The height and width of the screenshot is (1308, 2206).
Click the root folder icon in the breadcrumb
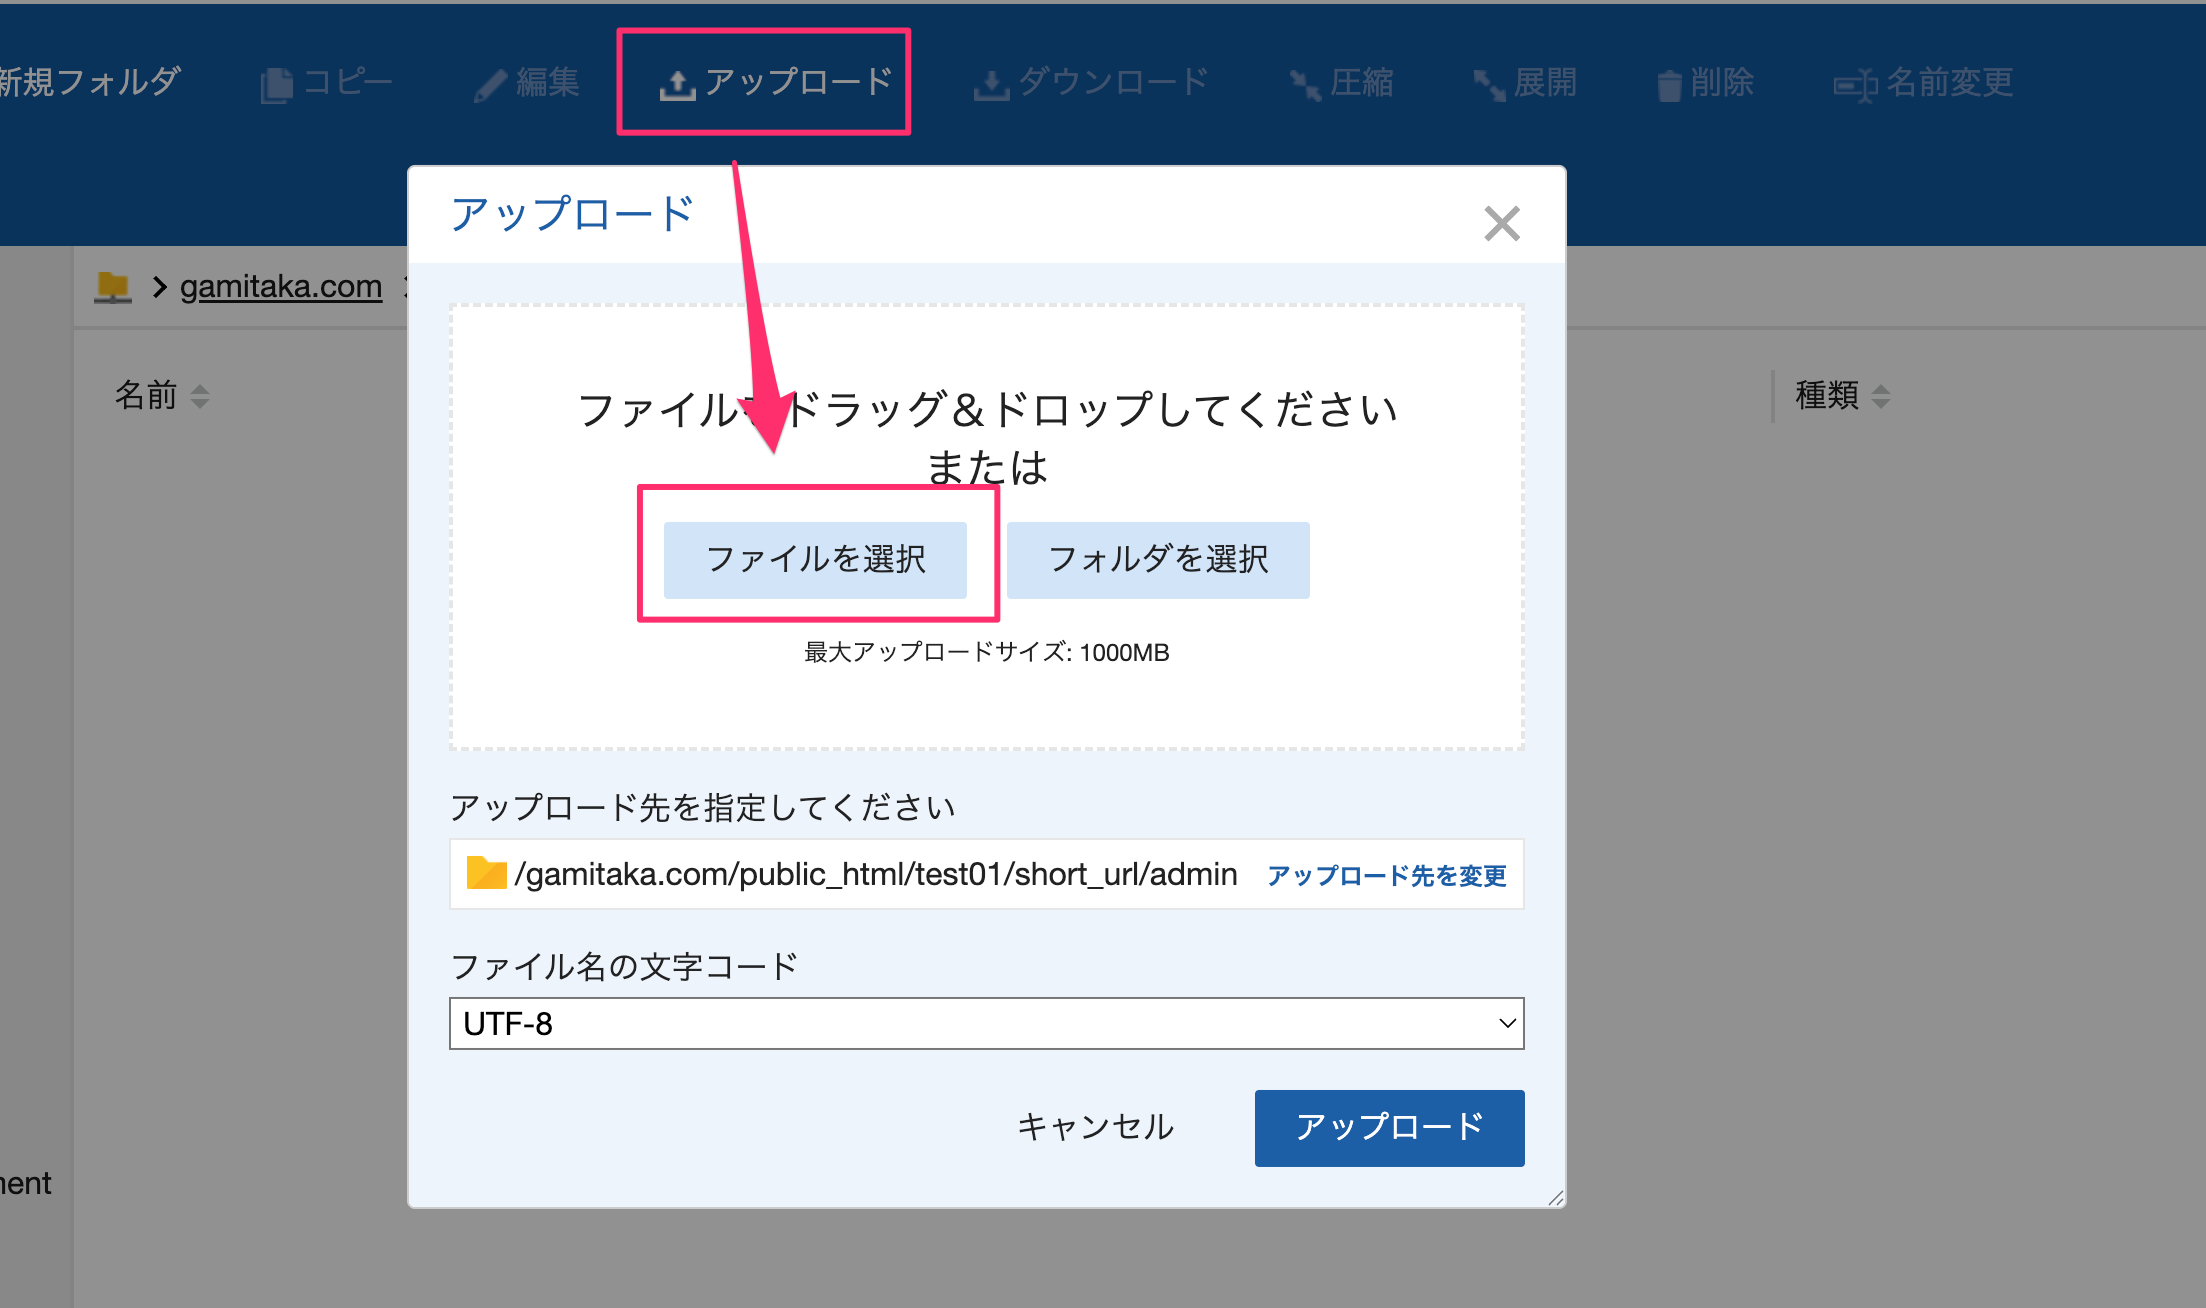point(112,287)
